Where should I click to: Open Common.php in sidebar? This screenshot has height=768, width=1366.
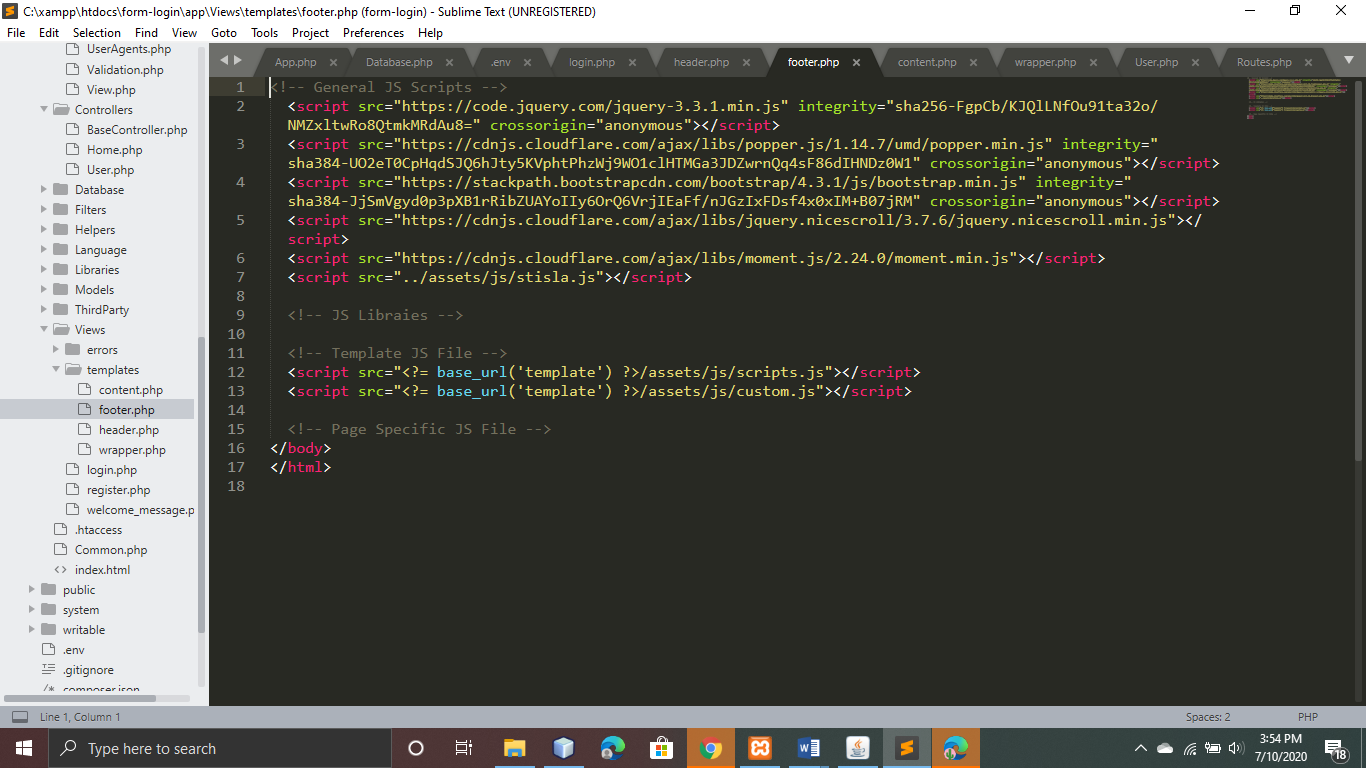coord(111,550)
